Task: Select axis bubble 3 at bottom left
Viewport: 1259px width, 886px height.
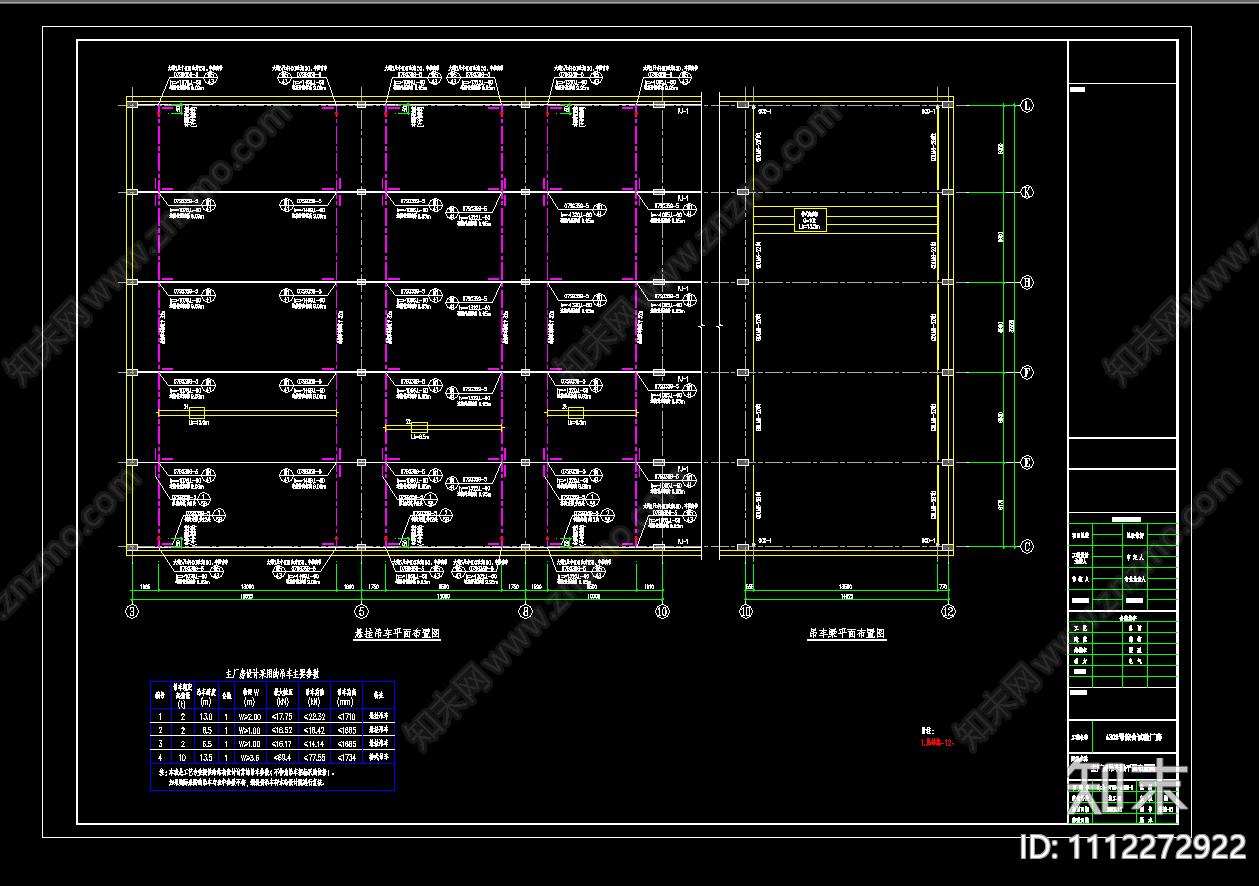Action: [x=130, y=610]
